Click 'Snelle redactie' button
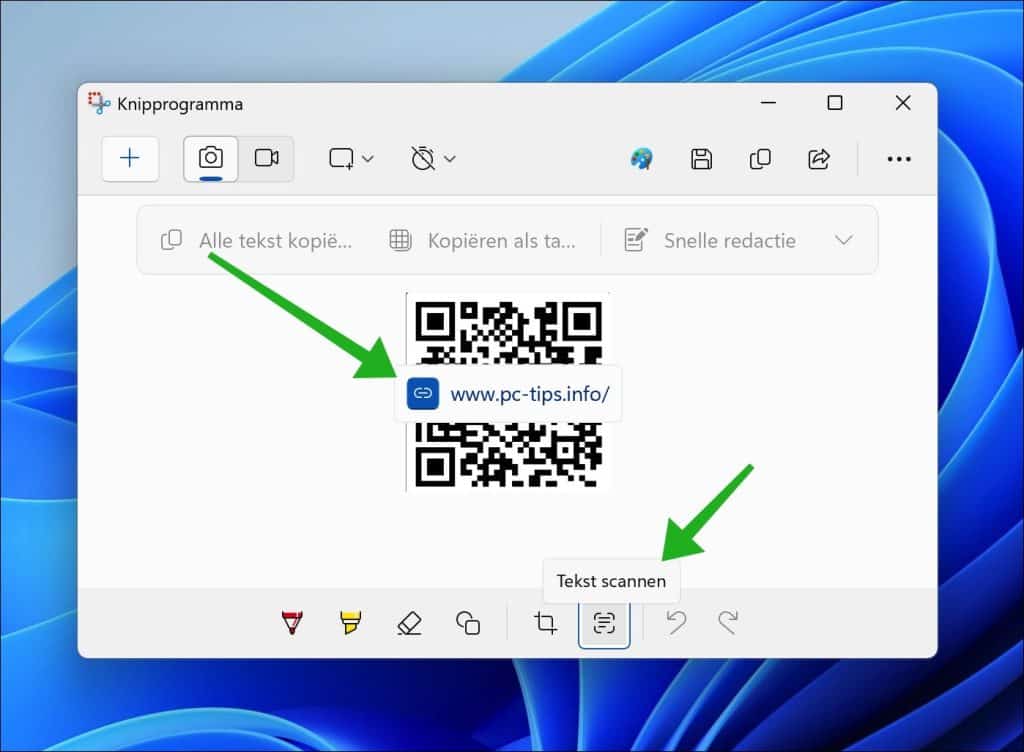This screenshot has width=1024, height=752. pos(711,241)
